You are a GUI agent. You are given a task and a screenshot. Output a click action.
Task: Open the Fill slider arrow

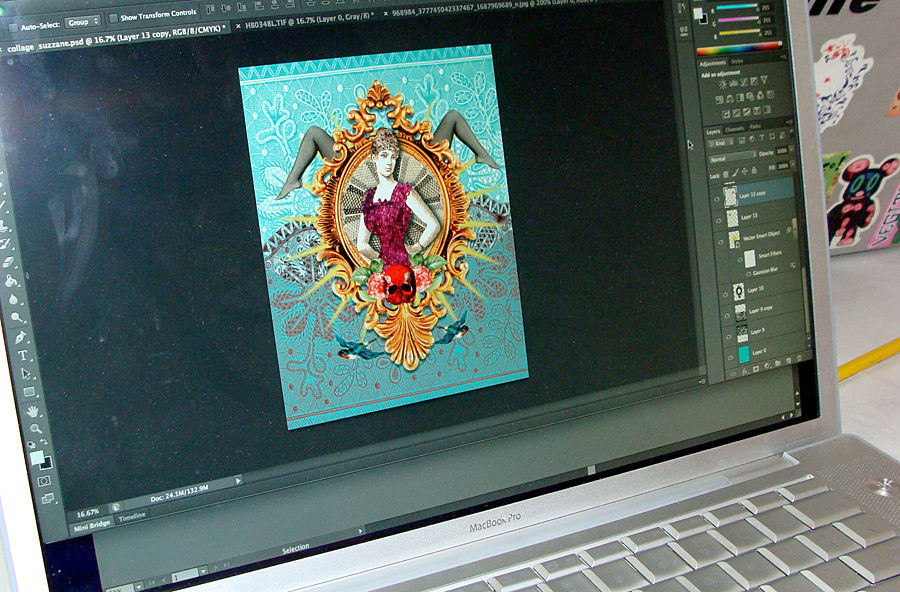click(x=793, y=164)
